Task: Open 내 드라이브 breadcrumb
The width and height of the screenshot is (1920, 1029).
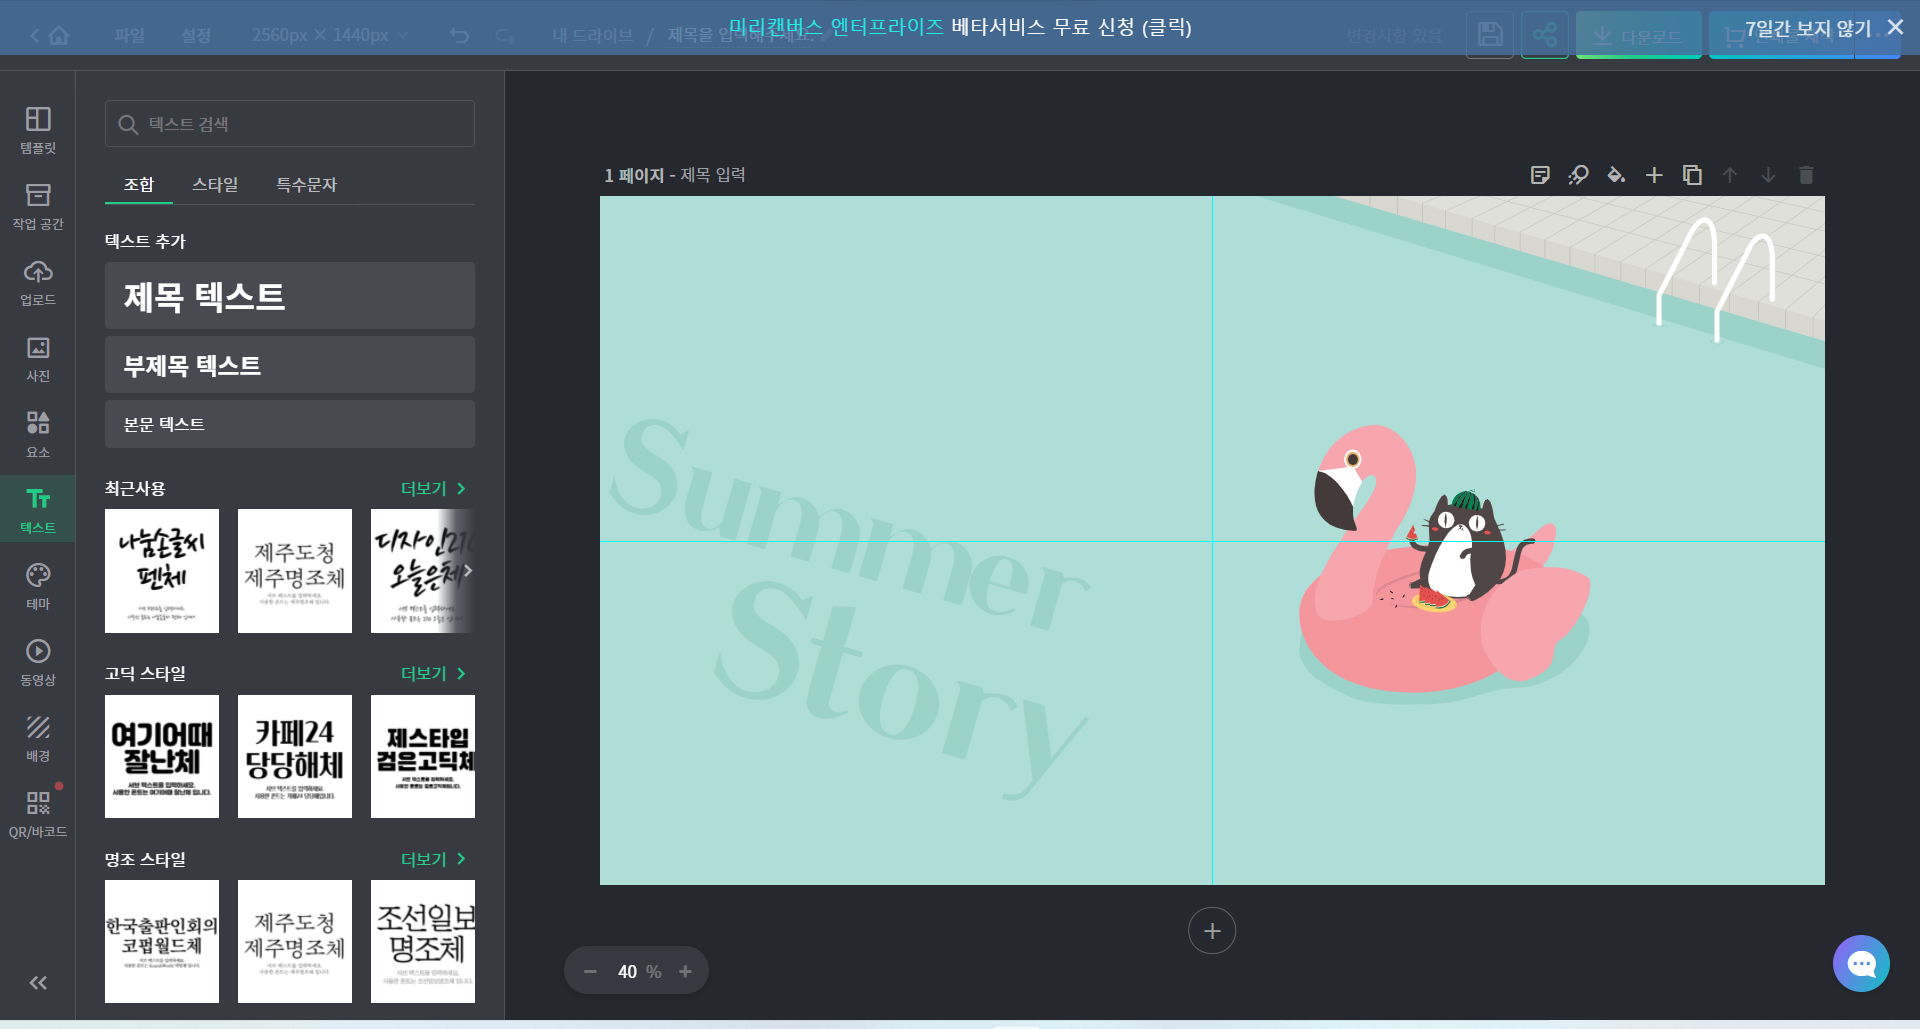Action: (593, 35)
